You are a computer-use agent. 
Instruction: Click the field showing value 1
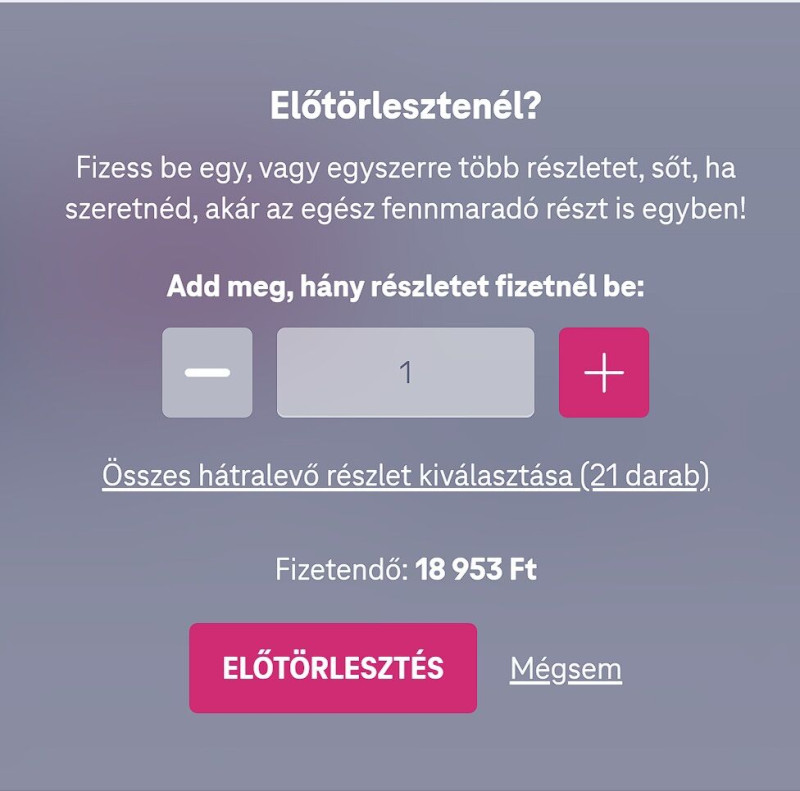[405, 372]
